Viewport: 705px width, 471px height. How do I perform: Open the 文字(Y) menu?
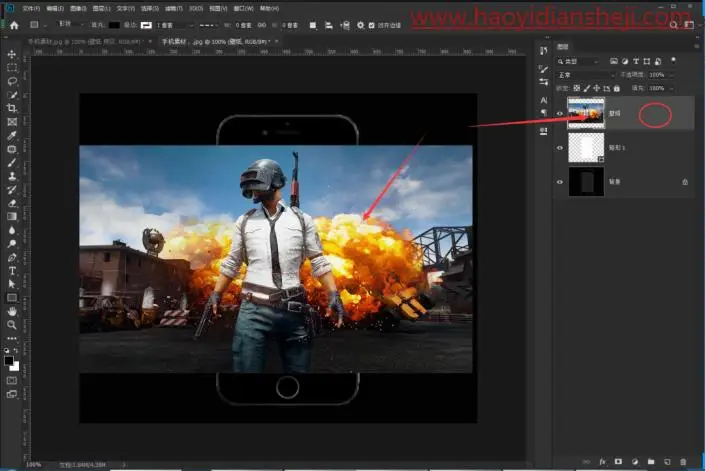(125, 9)
